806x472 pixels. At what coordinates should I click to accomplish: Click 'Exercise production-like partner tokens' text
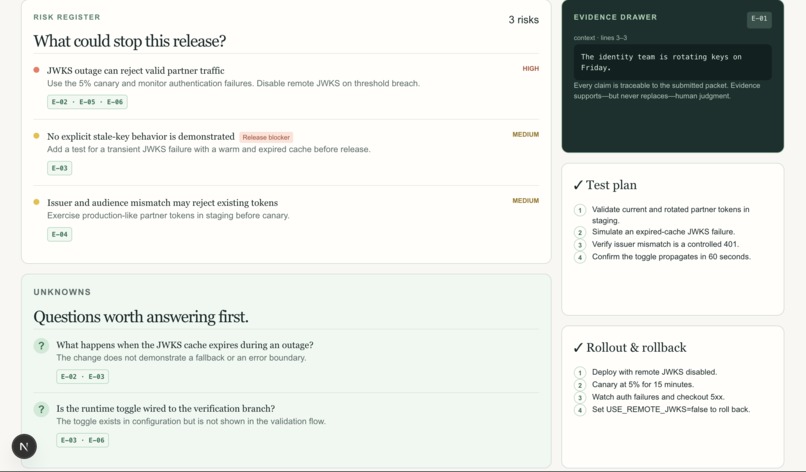[168, 215]
